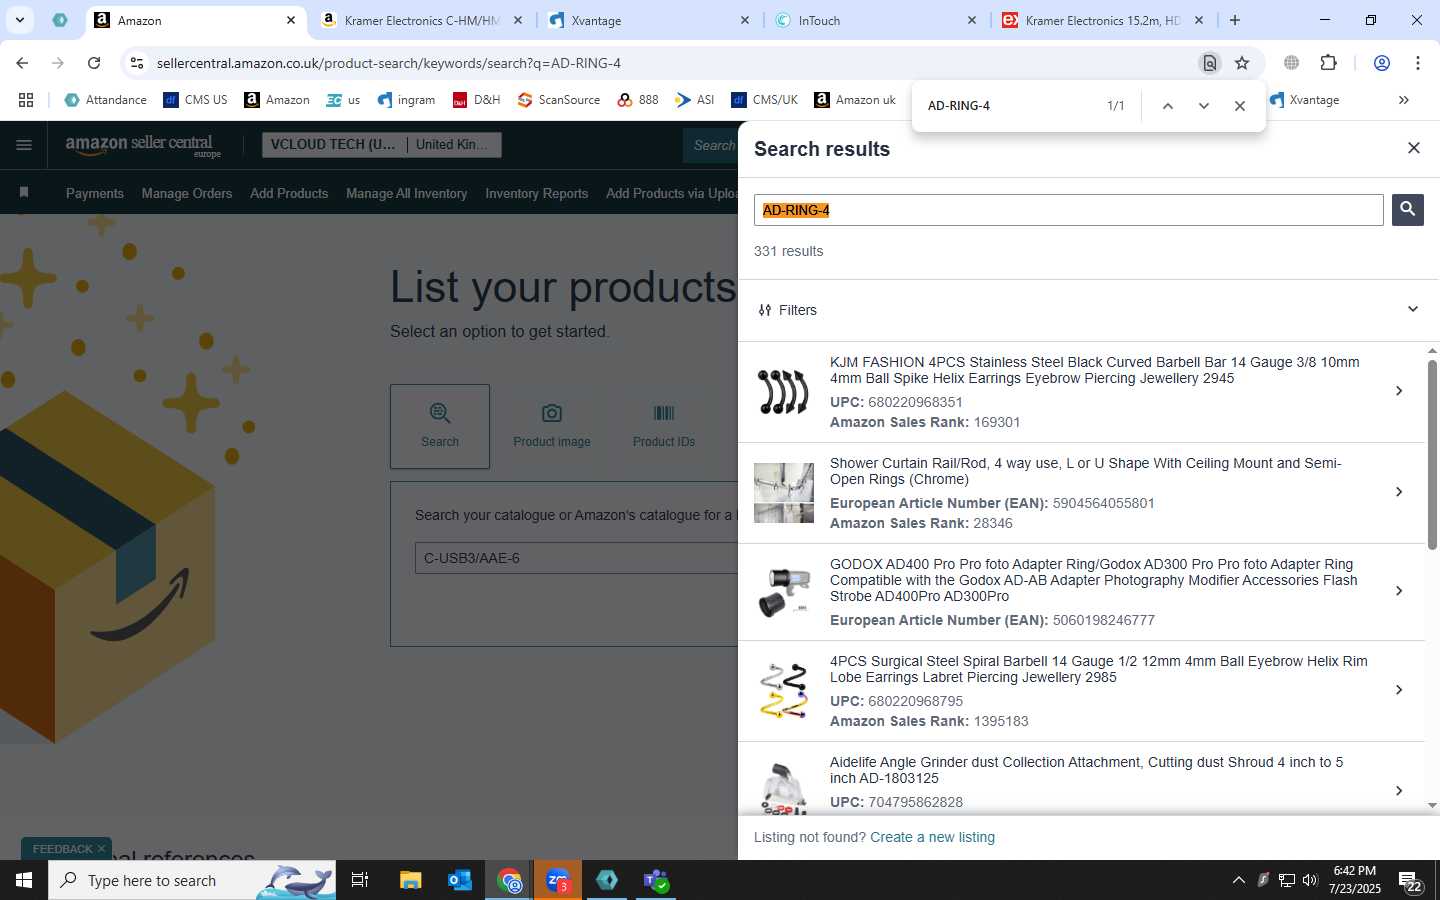Switch to Xvantage browser tab
Screen dimensions: 1440x900
pos(649,20)
